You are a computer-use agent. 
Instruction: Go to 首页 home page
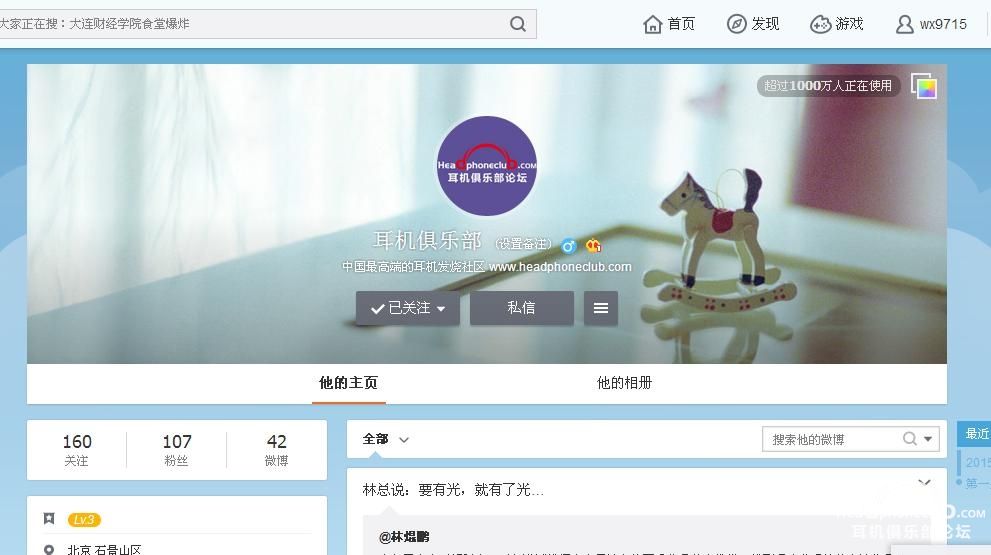[669, 24]
